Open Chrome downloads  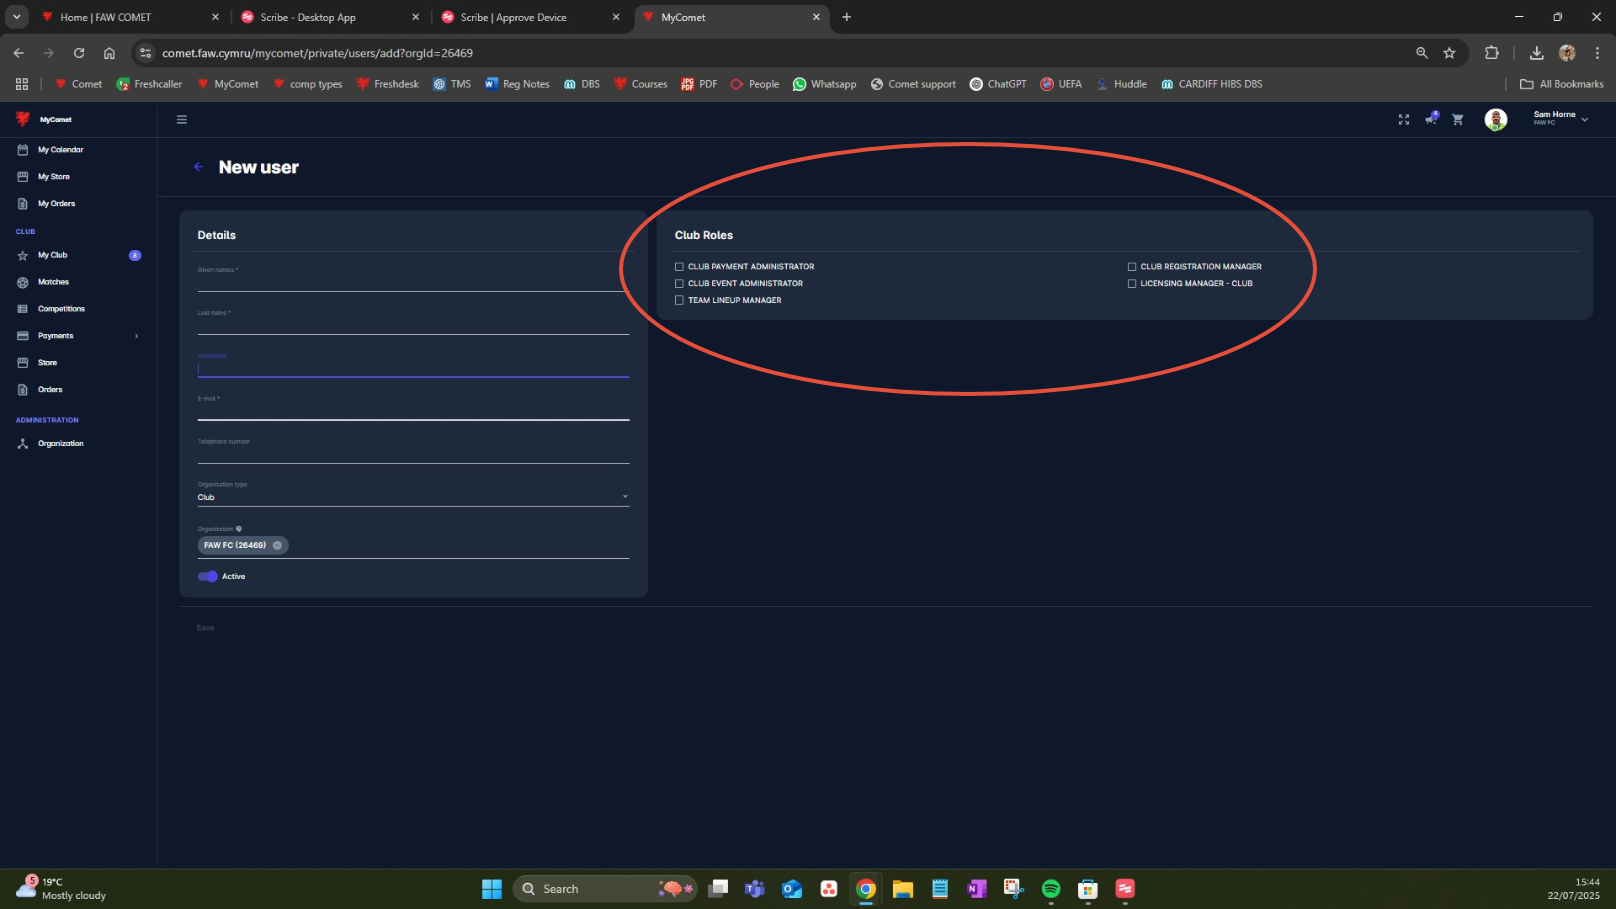[1537, 53]
